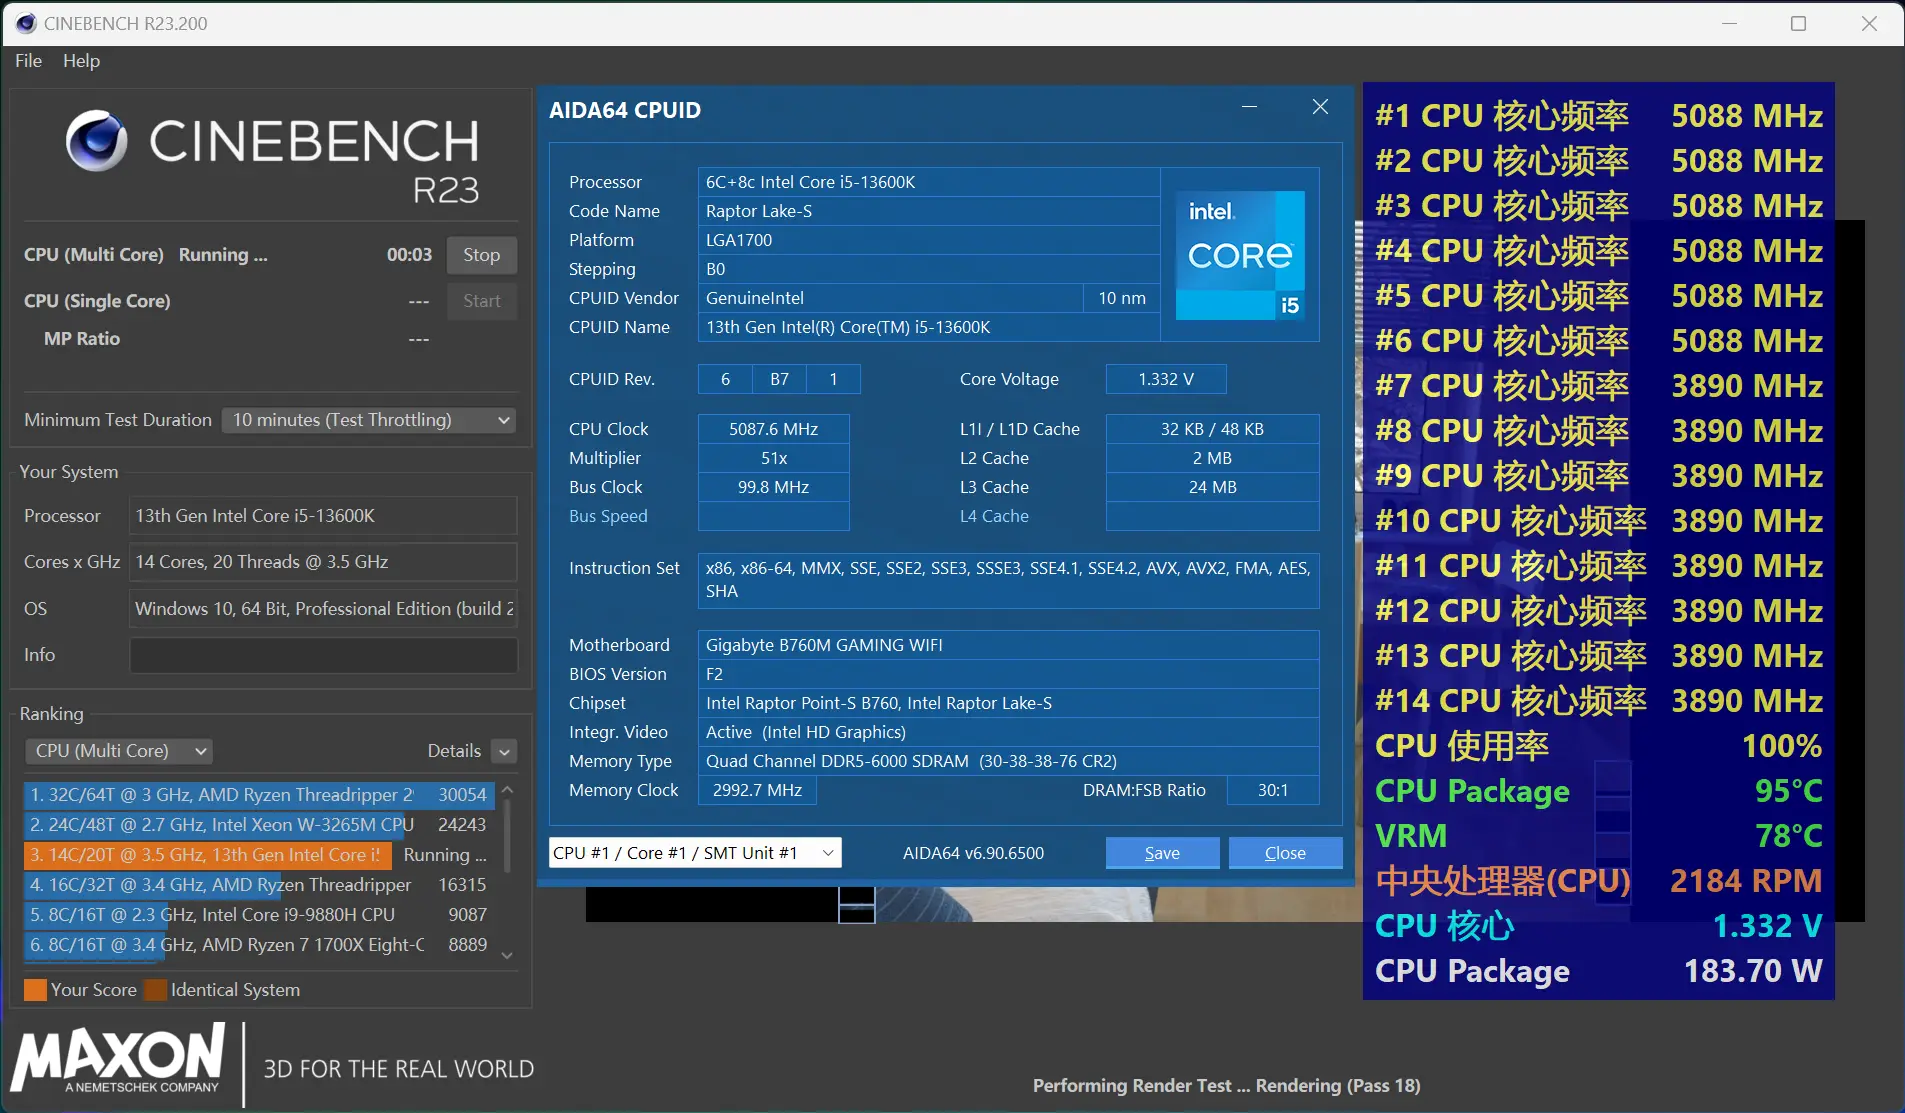The image size is (1905, 1113).
Task: Expand the ranking Details dropdown arrow
Action: pos(505,751)
